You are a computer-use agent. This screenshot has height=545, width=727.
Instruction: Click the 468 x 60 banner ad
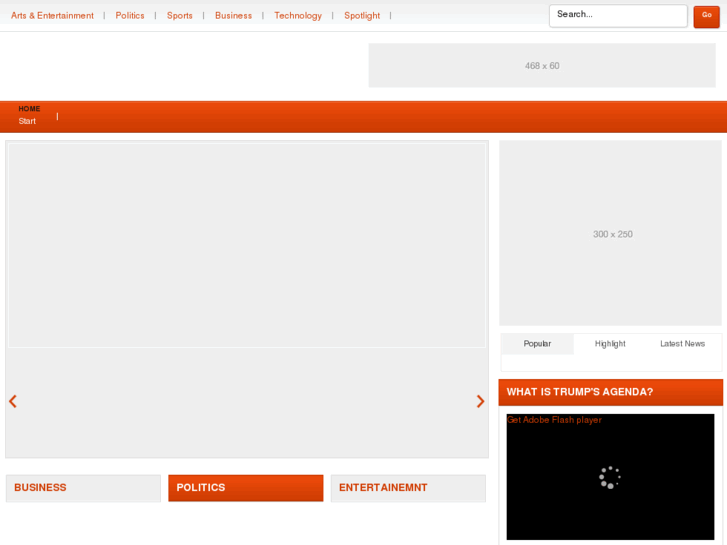click(x=542, y=65)
